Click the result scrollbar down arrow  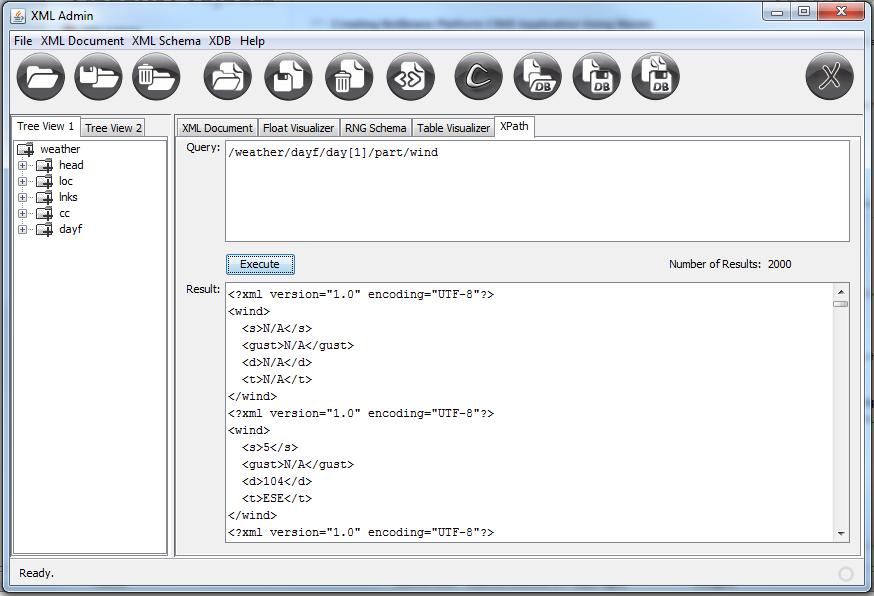(841, 534)
